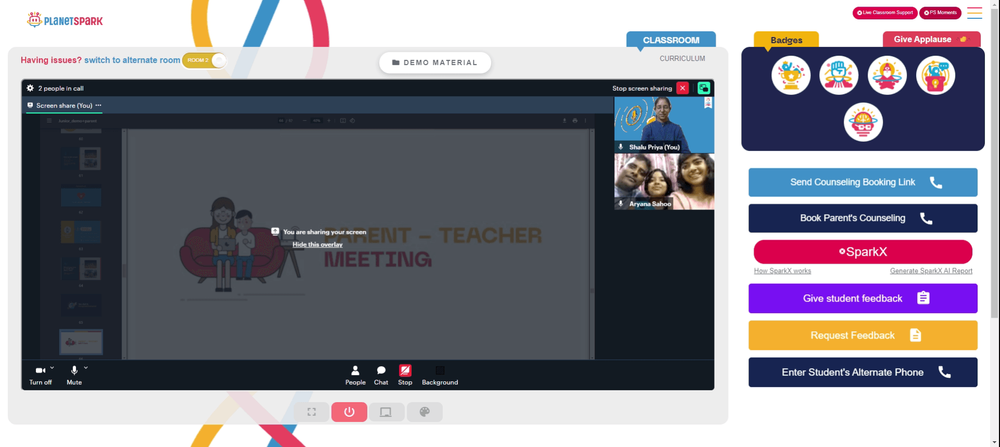
Task: Click the 2 people in call text
Action: pyautogui.click(x=61, y=89)
